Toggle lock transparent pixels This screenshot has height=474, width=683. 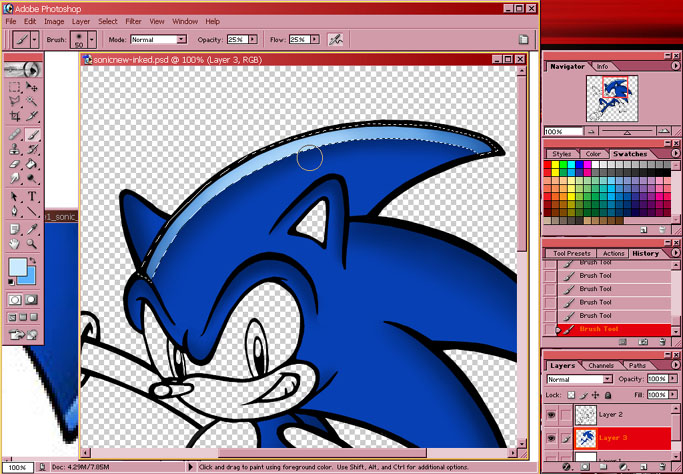click(x=571, y=395)
